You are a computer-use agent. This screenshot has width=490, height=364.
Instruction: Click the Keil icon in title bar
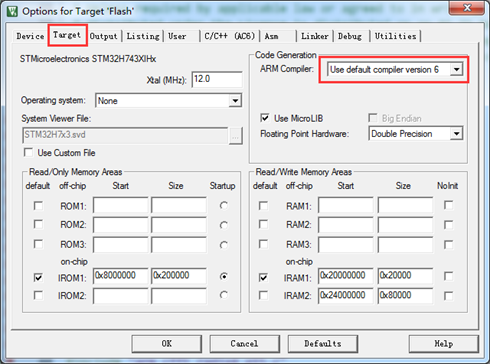click(x=13, y=11)
